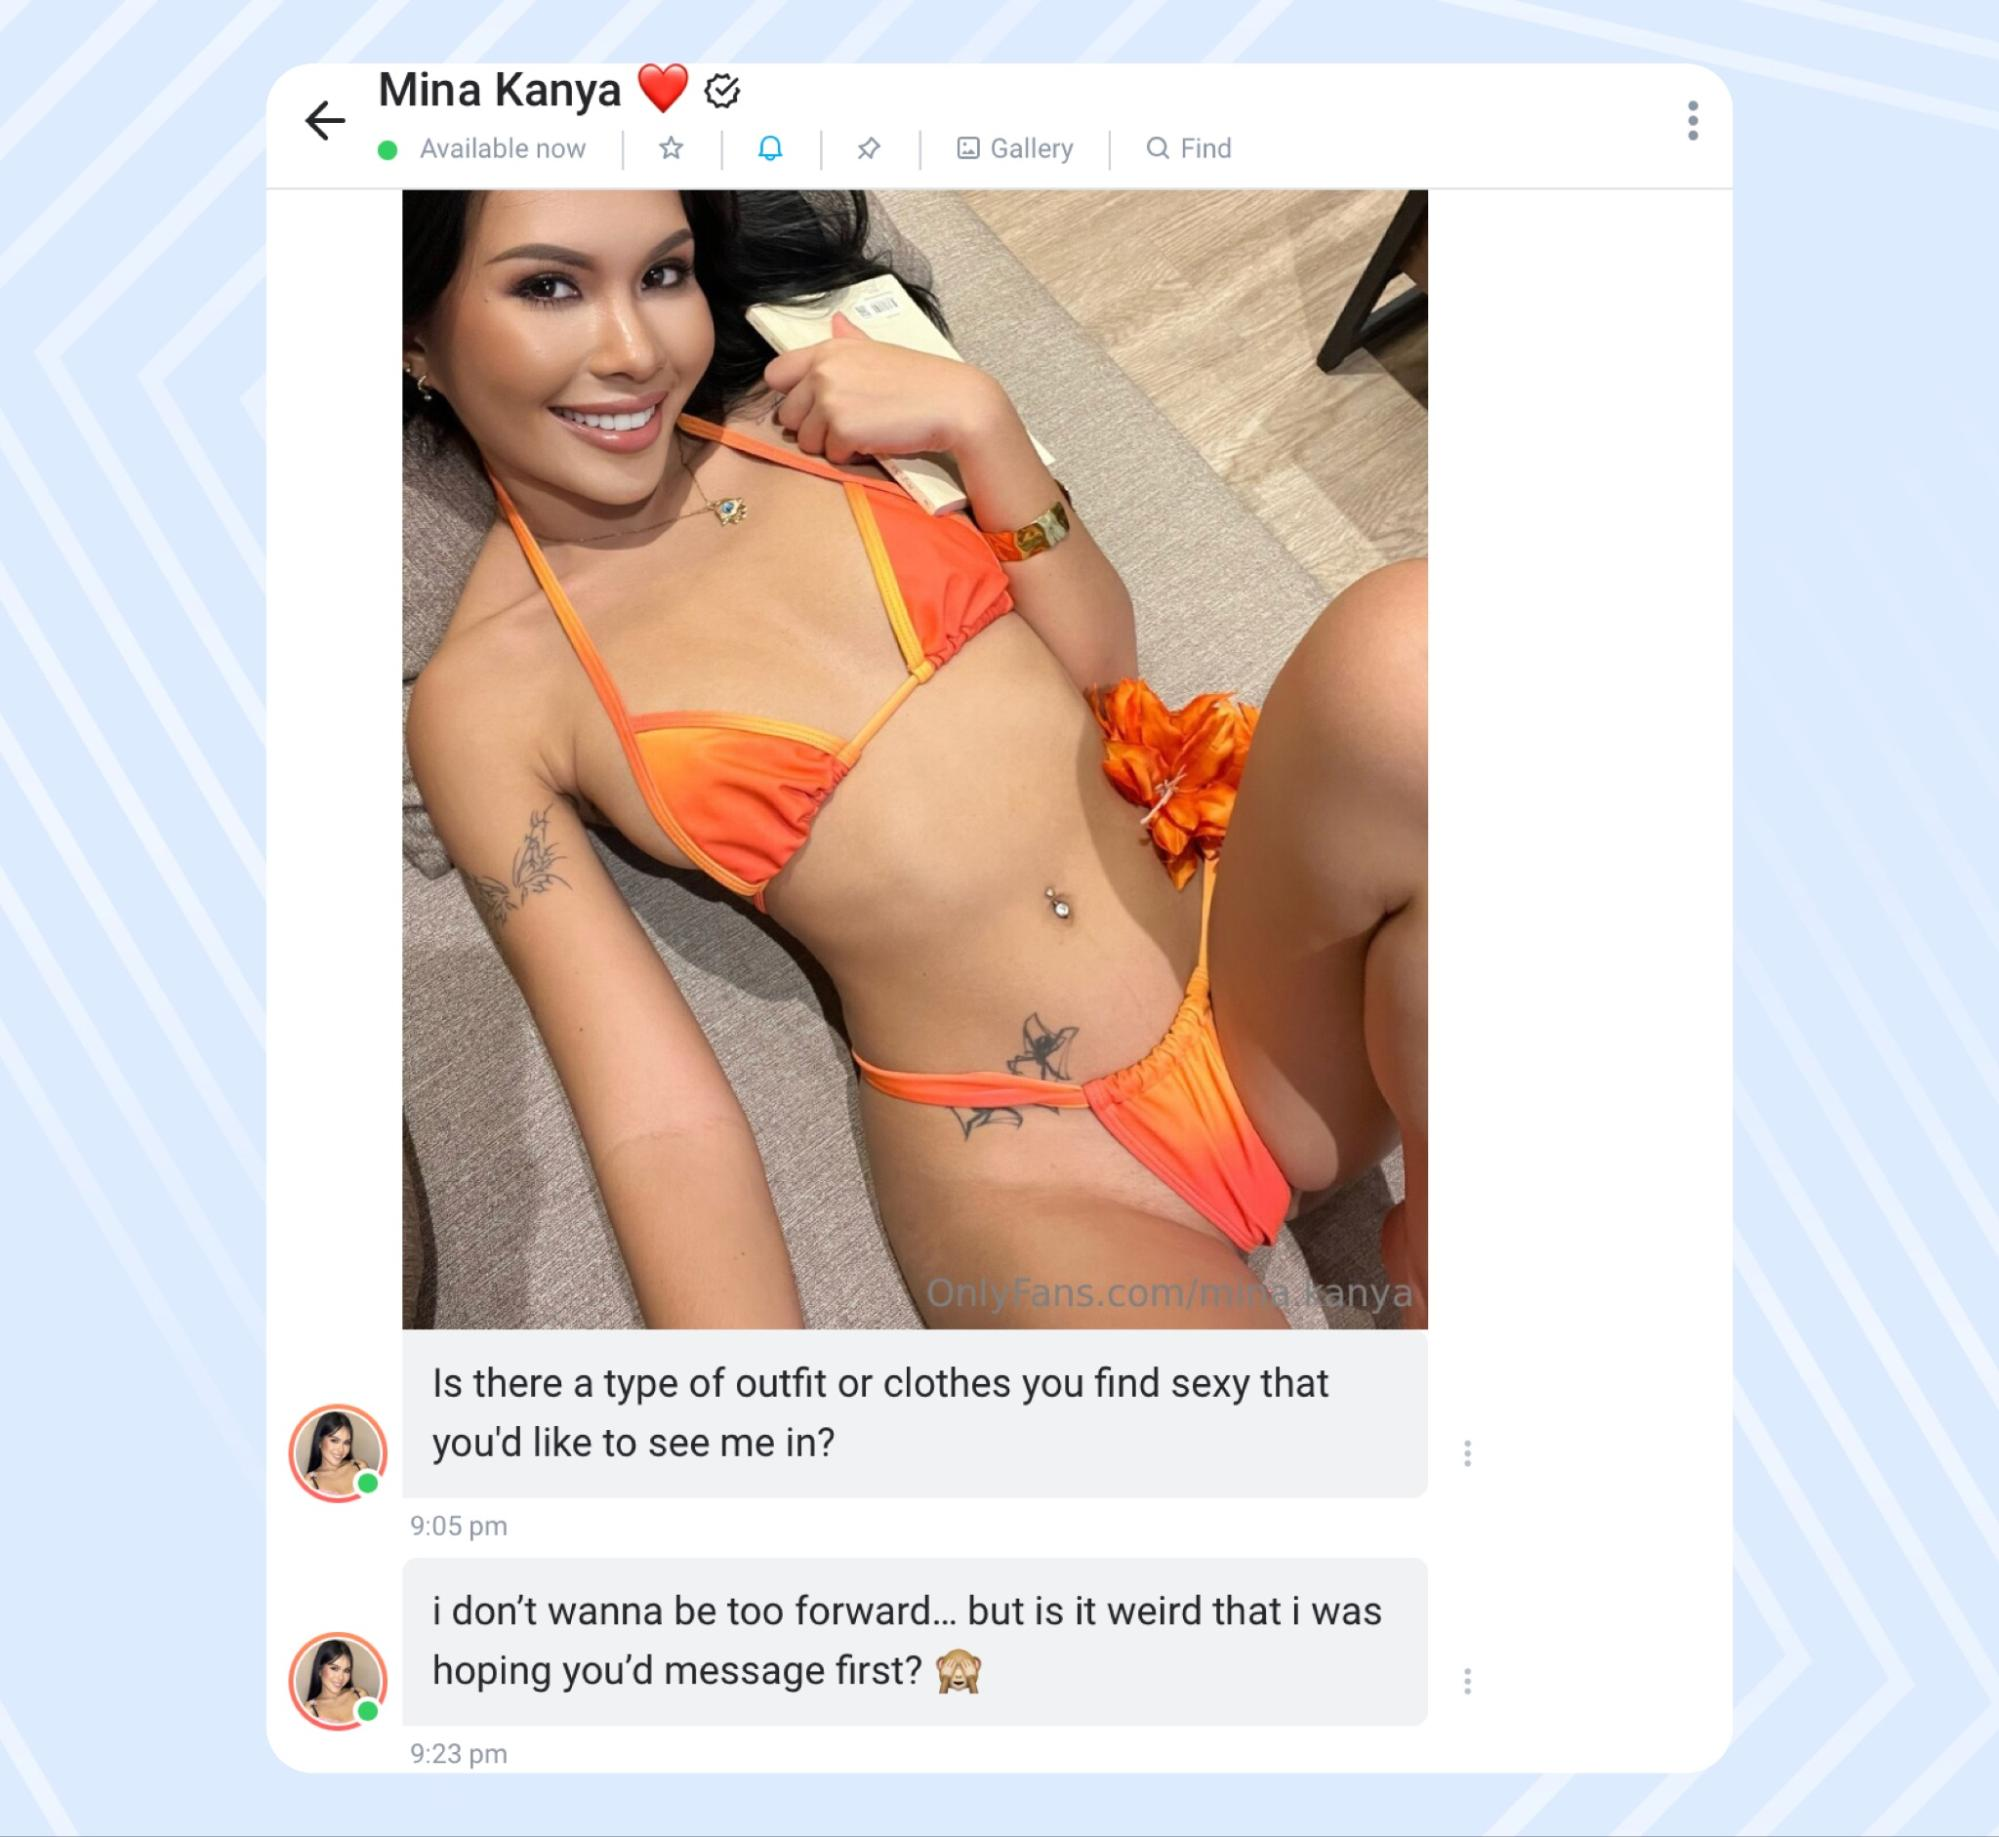Click the OnlyFans.com watermark on photo

pos(1169,1293)
